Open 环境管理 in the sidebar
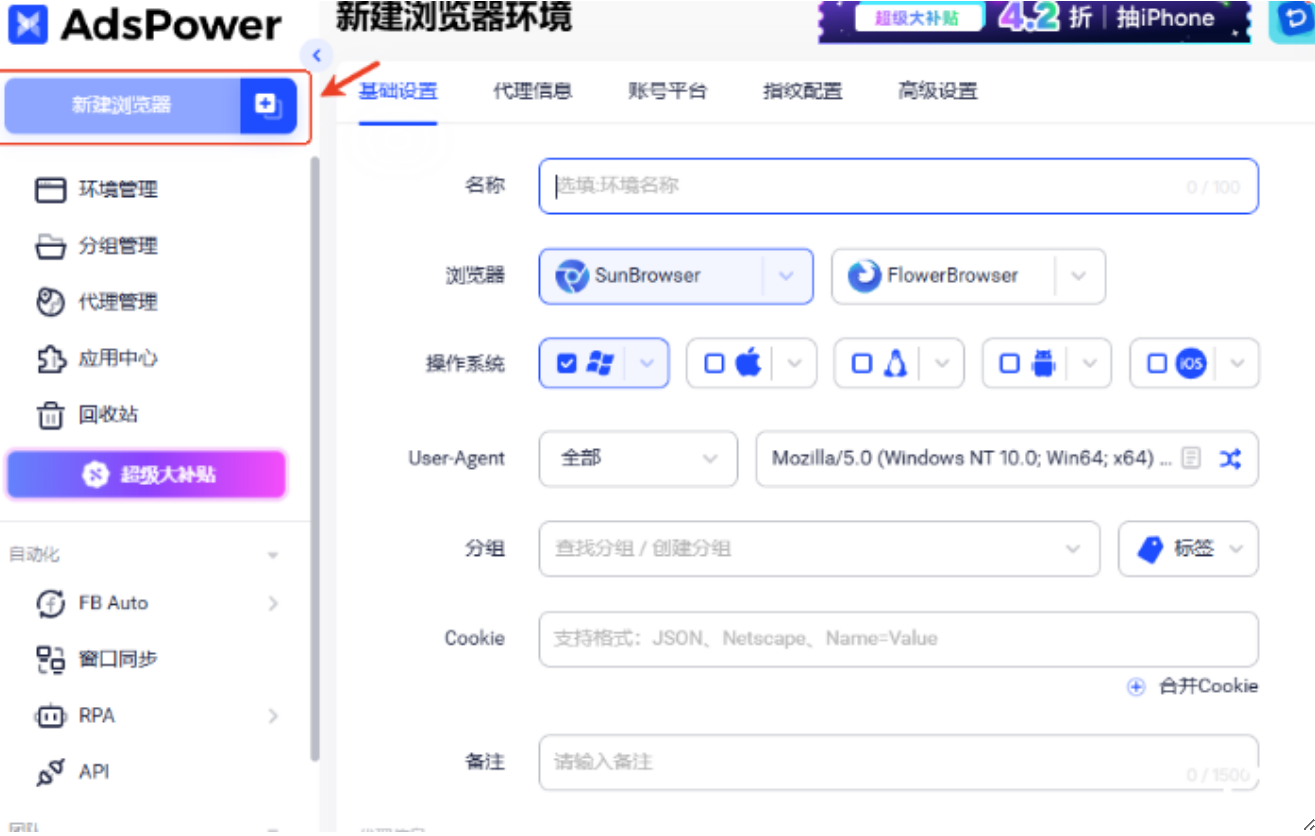 117,190
